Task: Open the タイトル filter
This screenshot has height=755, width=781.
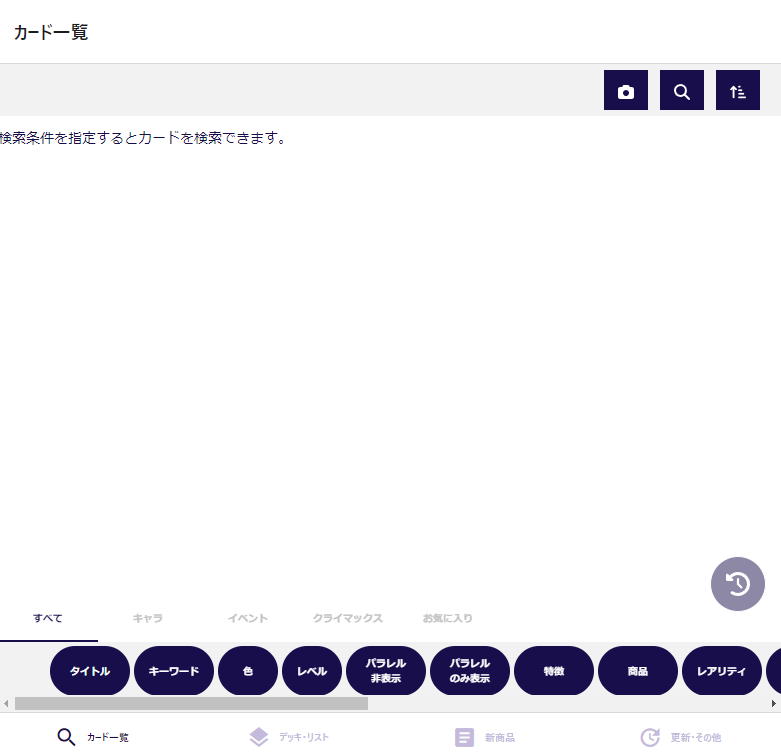Action: (x=90, y=671)
